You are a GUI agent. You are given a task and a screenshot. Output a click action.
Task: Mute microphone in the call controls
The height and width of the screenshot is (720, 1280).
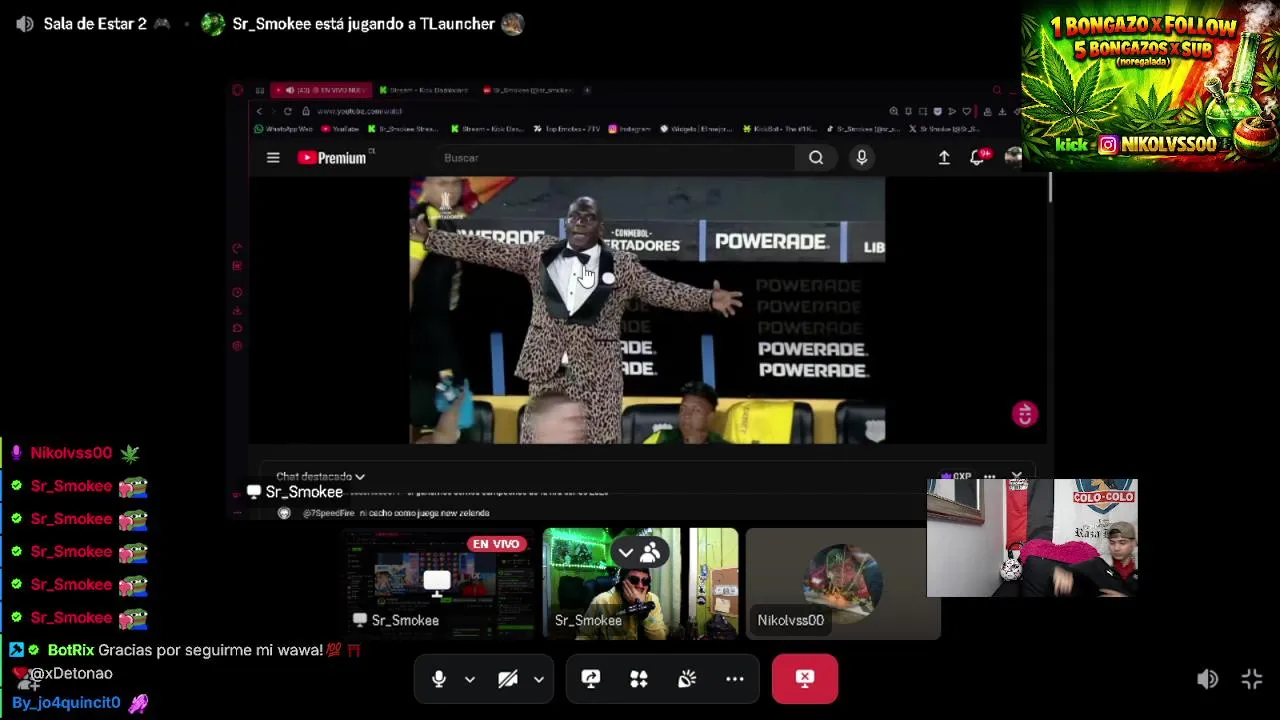[x=438, y=679]
